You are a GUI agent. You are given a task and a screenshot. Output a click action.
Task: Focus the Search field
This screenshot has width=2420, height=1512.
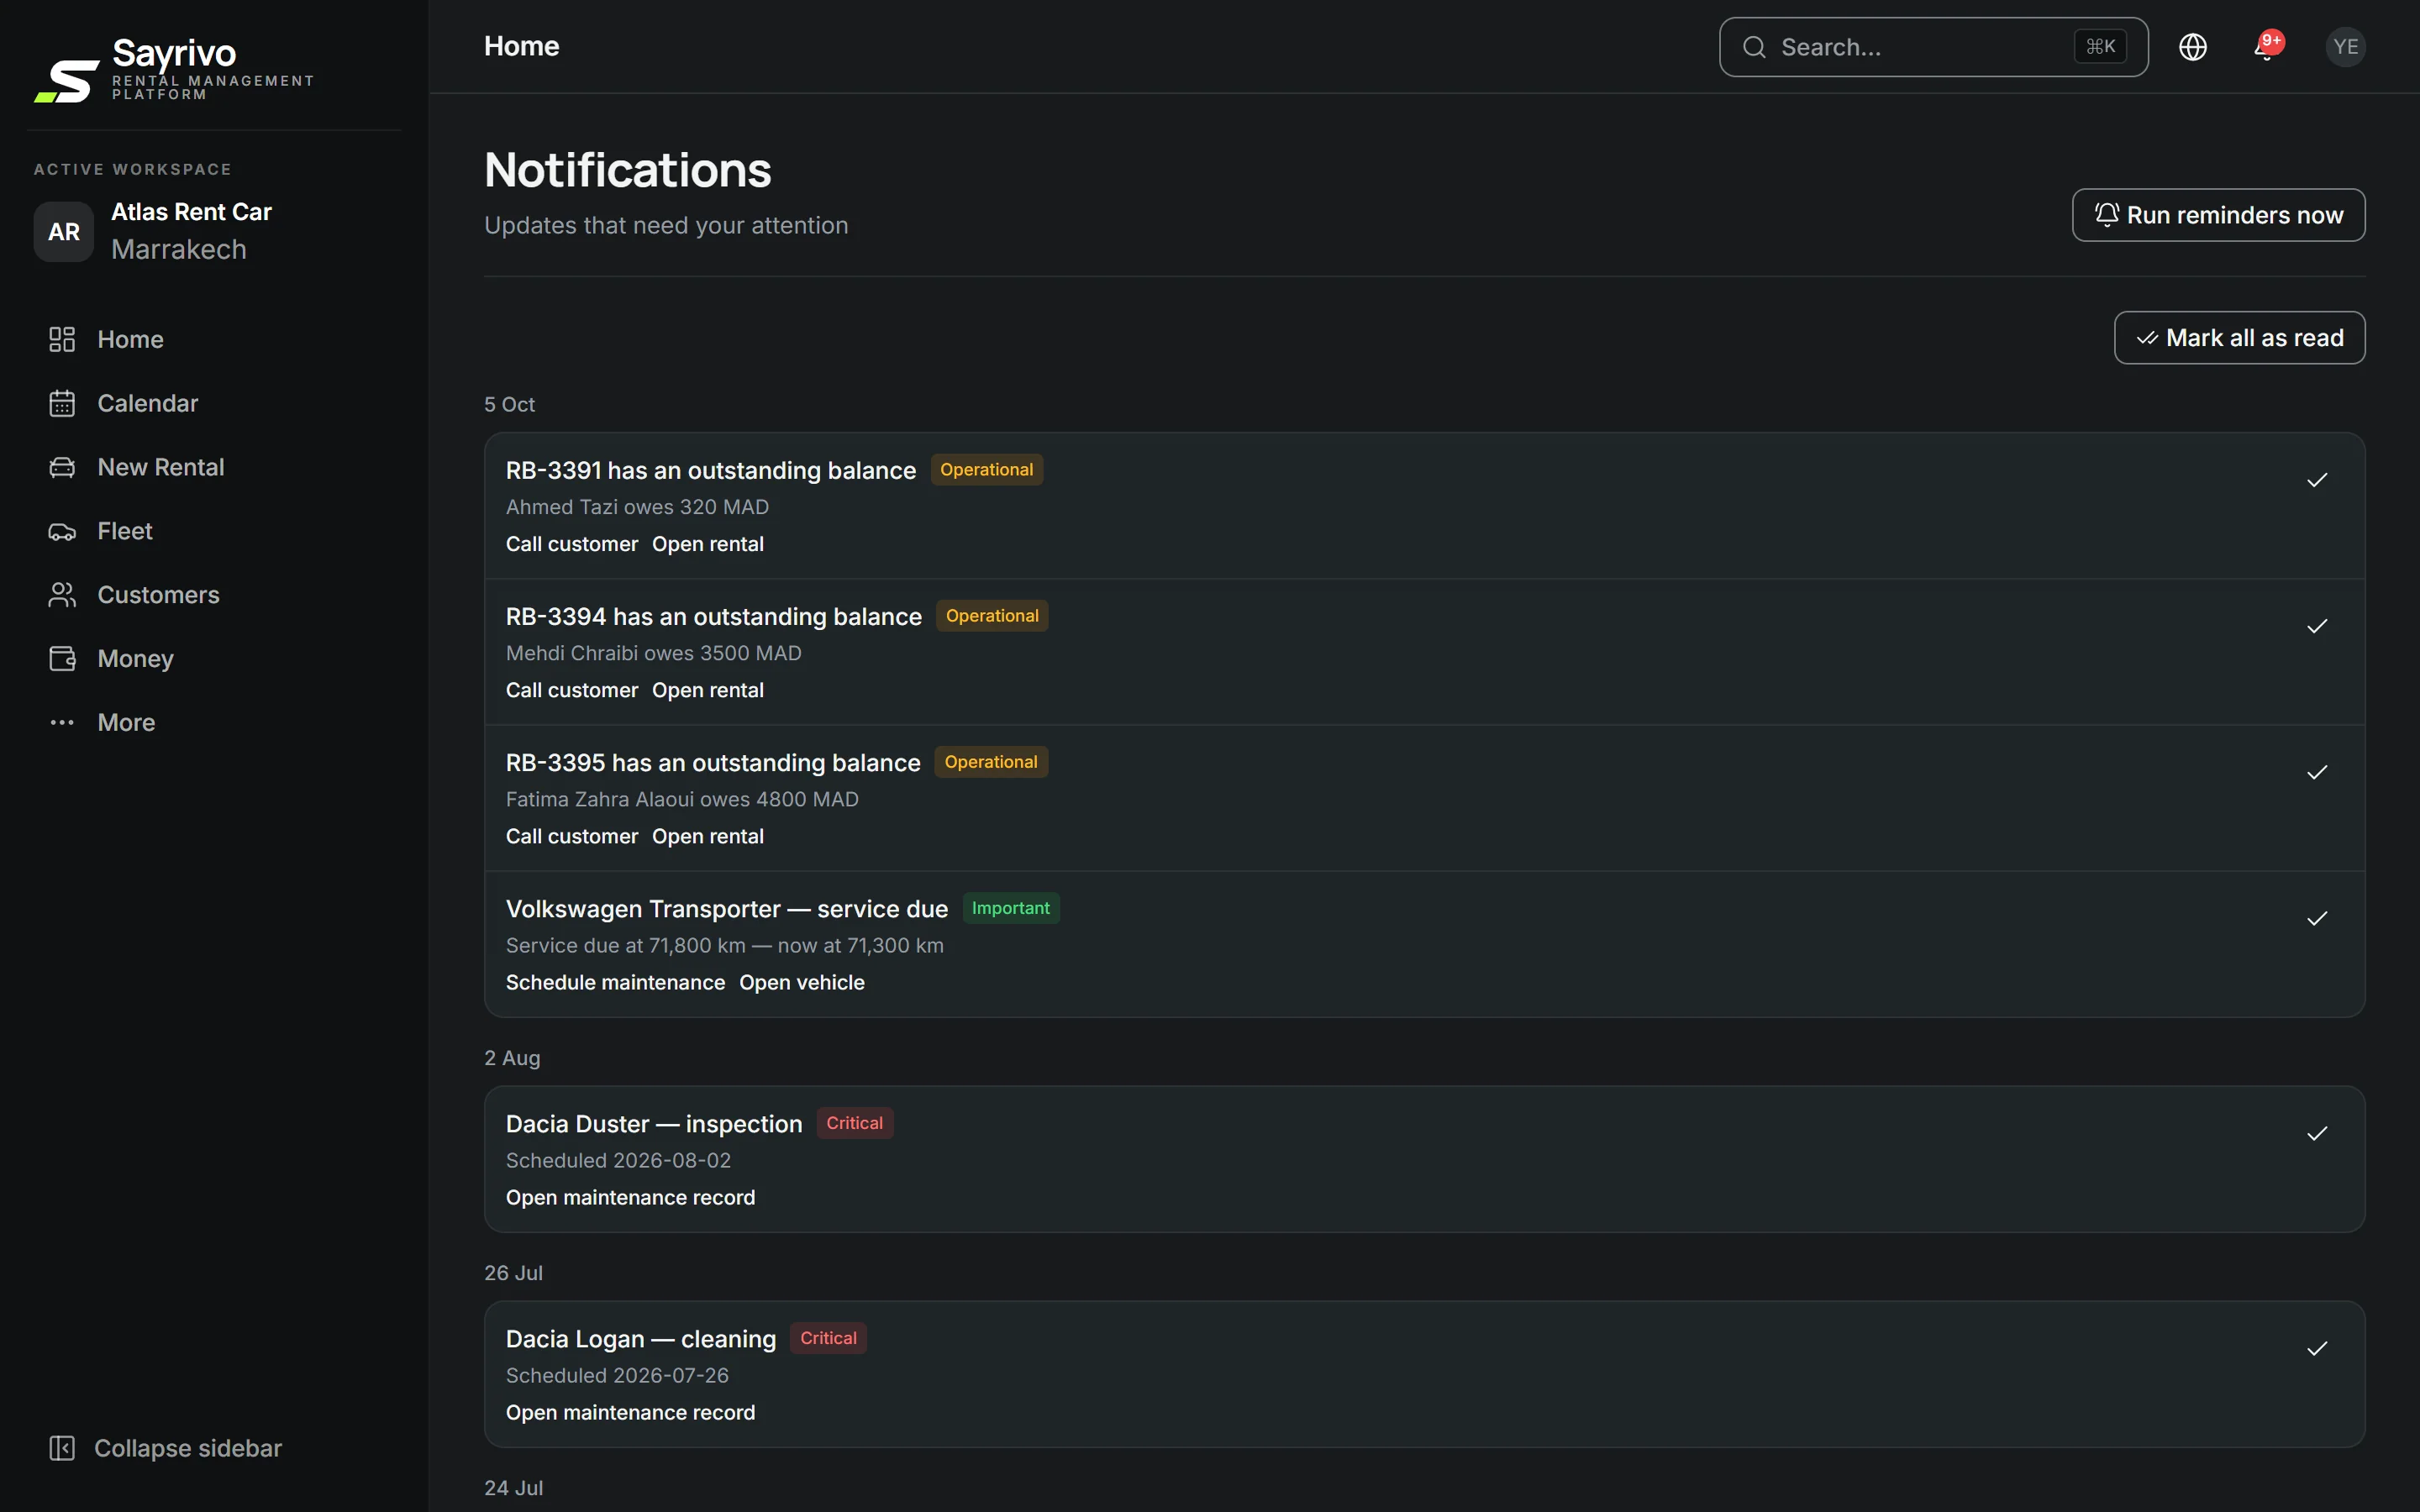1933,47
